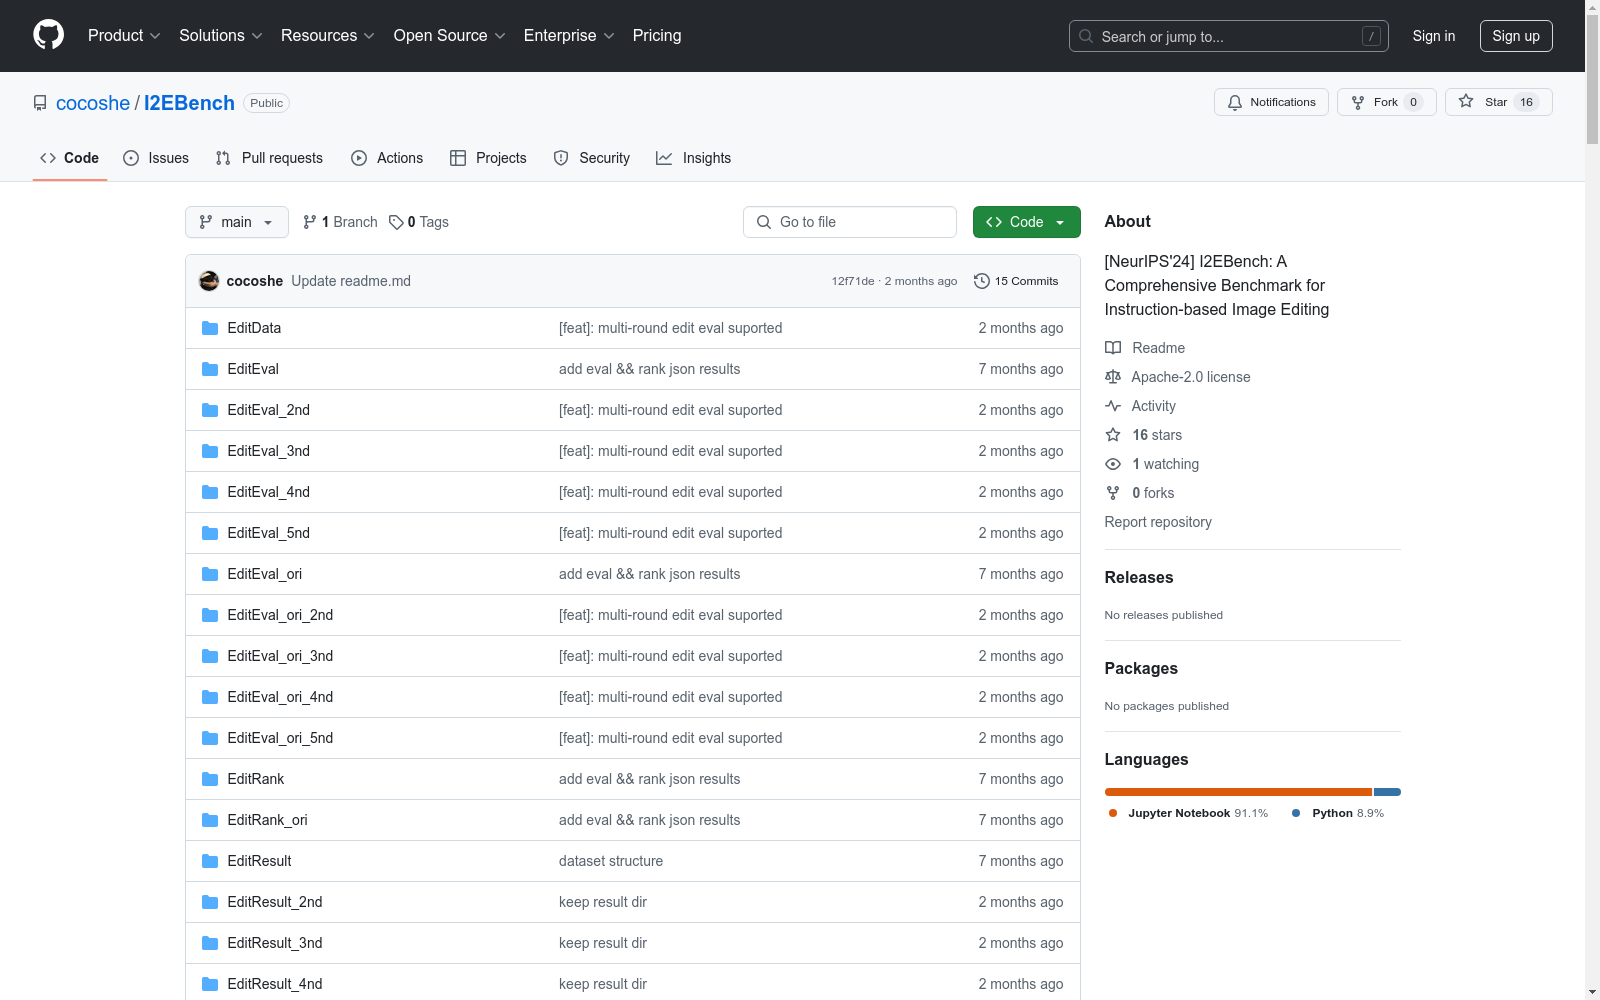The image size is (1600, 1000).
Task: Open the EditEval folder
Action: point(253,369)
